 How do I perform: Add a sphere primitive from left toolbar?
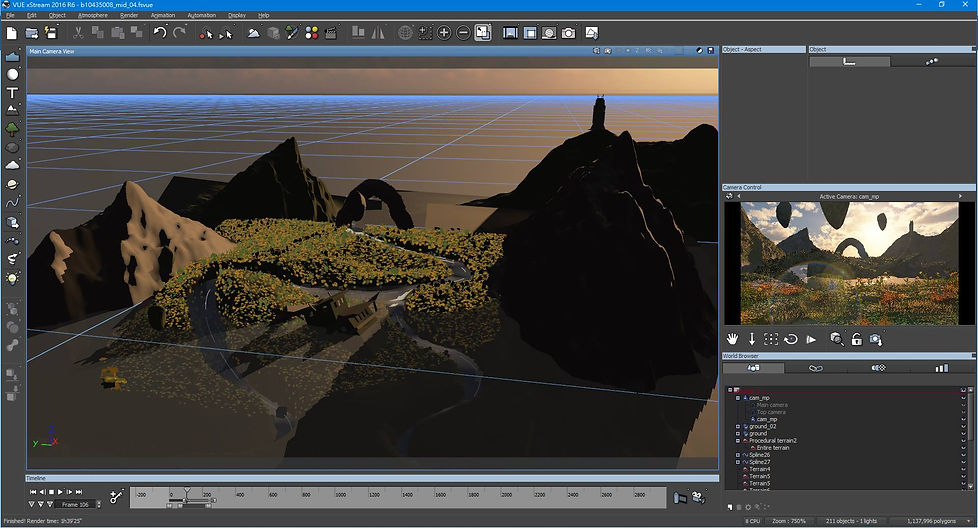[x=12, y=74]
